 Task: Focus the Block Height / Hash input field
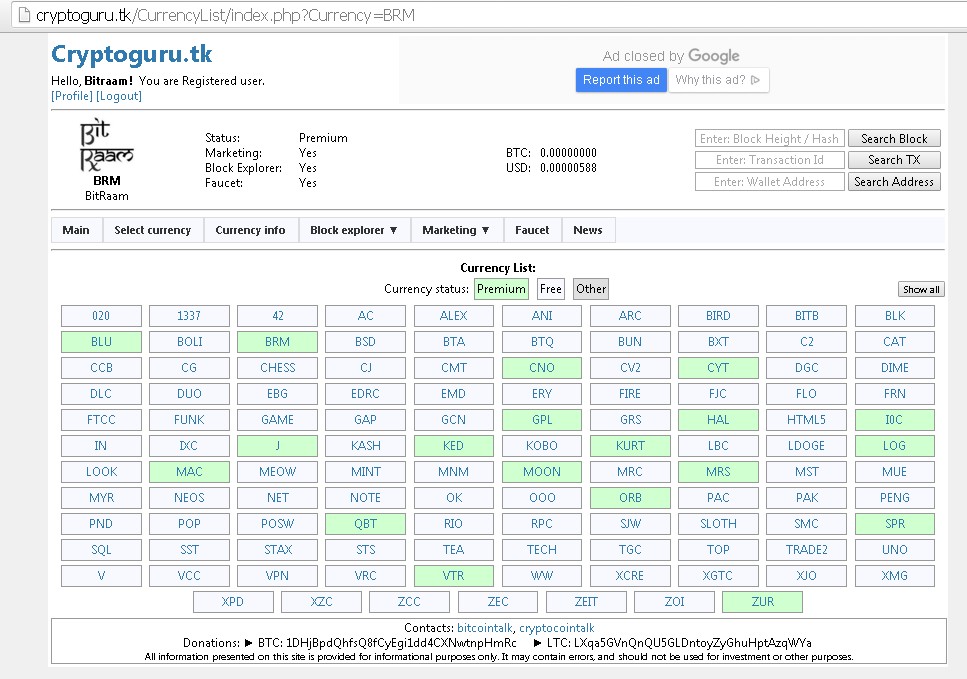[770, 138]
